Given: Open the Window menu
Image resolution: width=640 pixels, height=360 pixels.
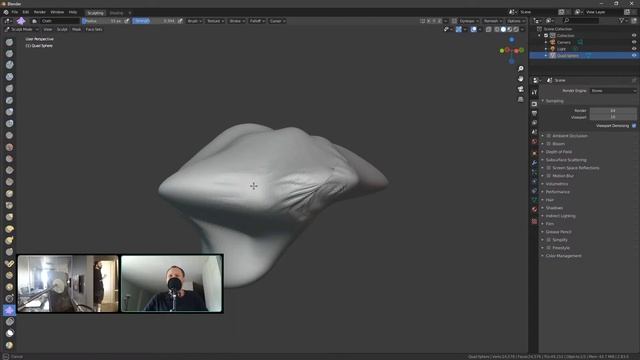Looking at the screenshot, I should coord(57,12).
